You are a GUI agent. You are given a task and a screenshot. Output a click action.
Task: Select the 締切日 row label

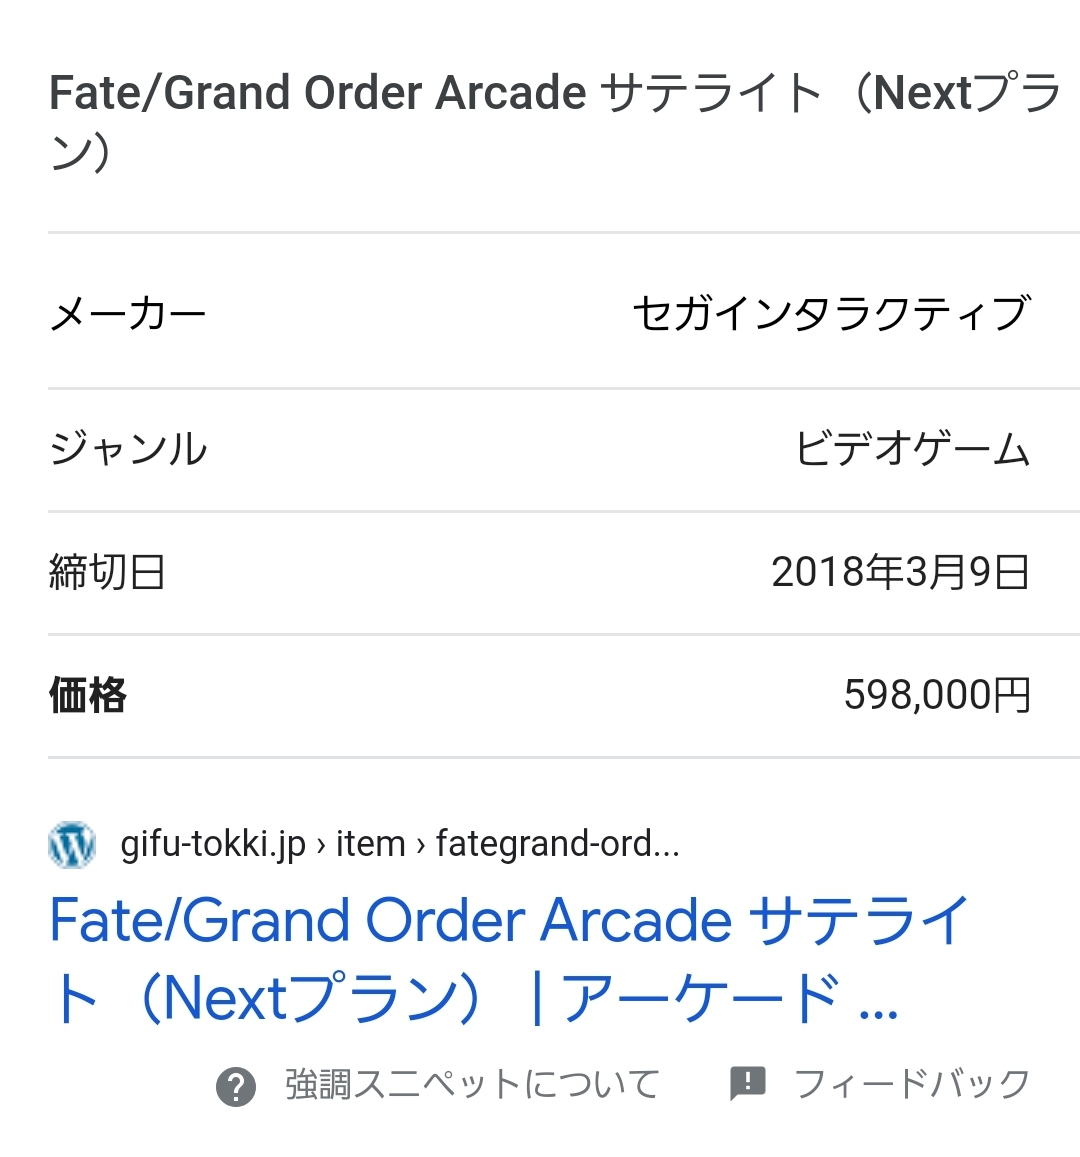coord(107,573)
